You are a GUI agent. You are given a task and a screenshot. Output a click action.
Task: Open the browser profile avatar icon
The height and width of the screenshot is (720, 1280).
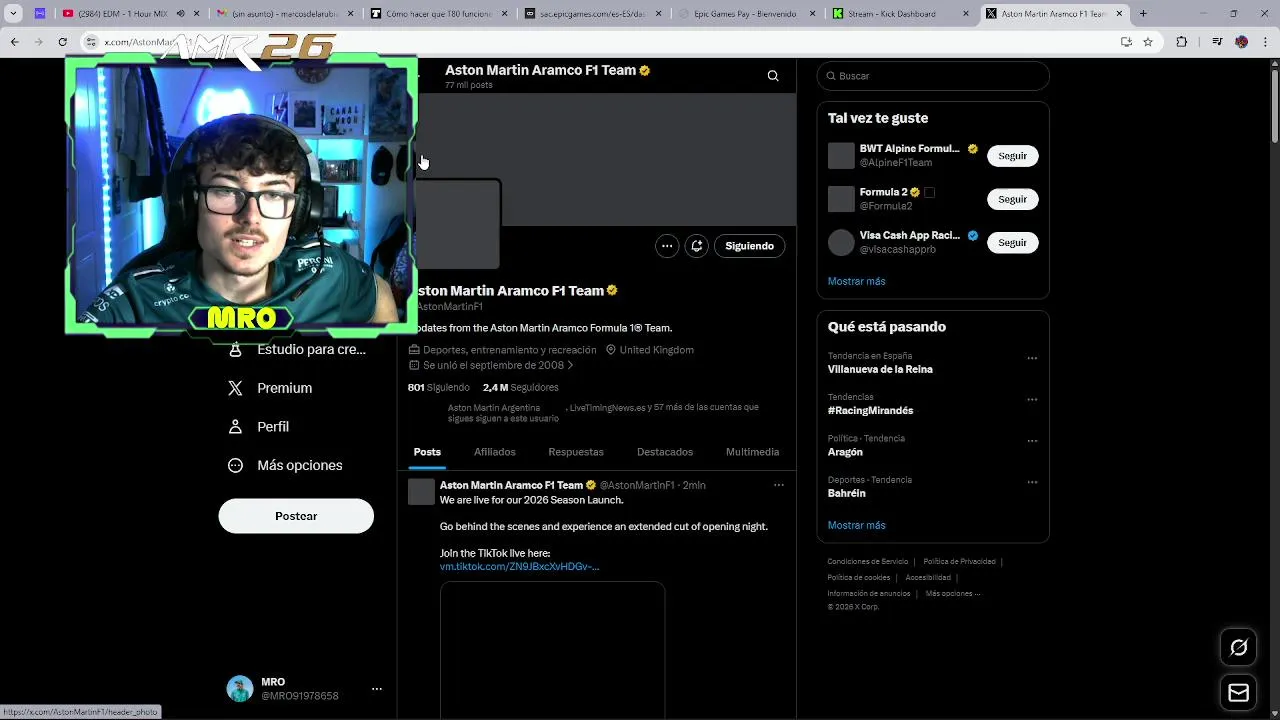tap(1241, 42)
